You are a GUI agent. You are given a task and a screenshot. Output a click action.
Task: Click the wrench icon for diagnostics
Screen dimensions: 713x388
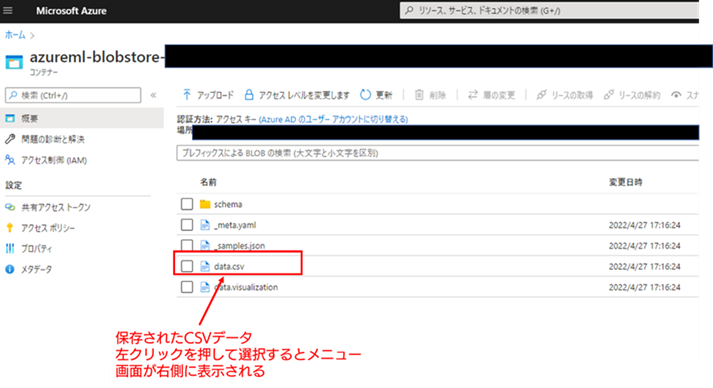[x=10, y=139]
